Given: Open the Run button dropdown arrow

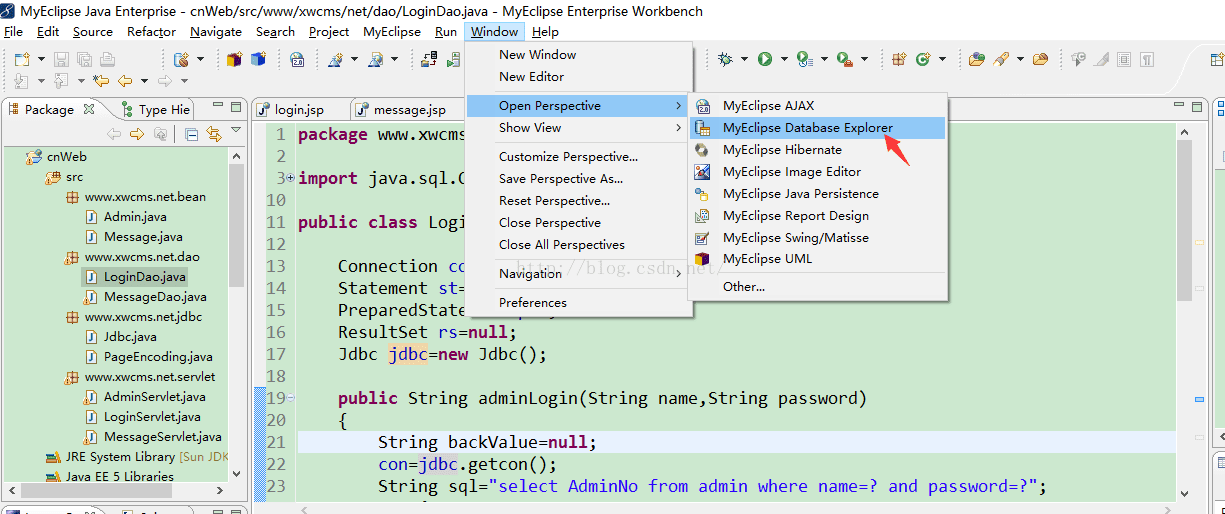Looking at the screenshot, I should click(784, 60).
